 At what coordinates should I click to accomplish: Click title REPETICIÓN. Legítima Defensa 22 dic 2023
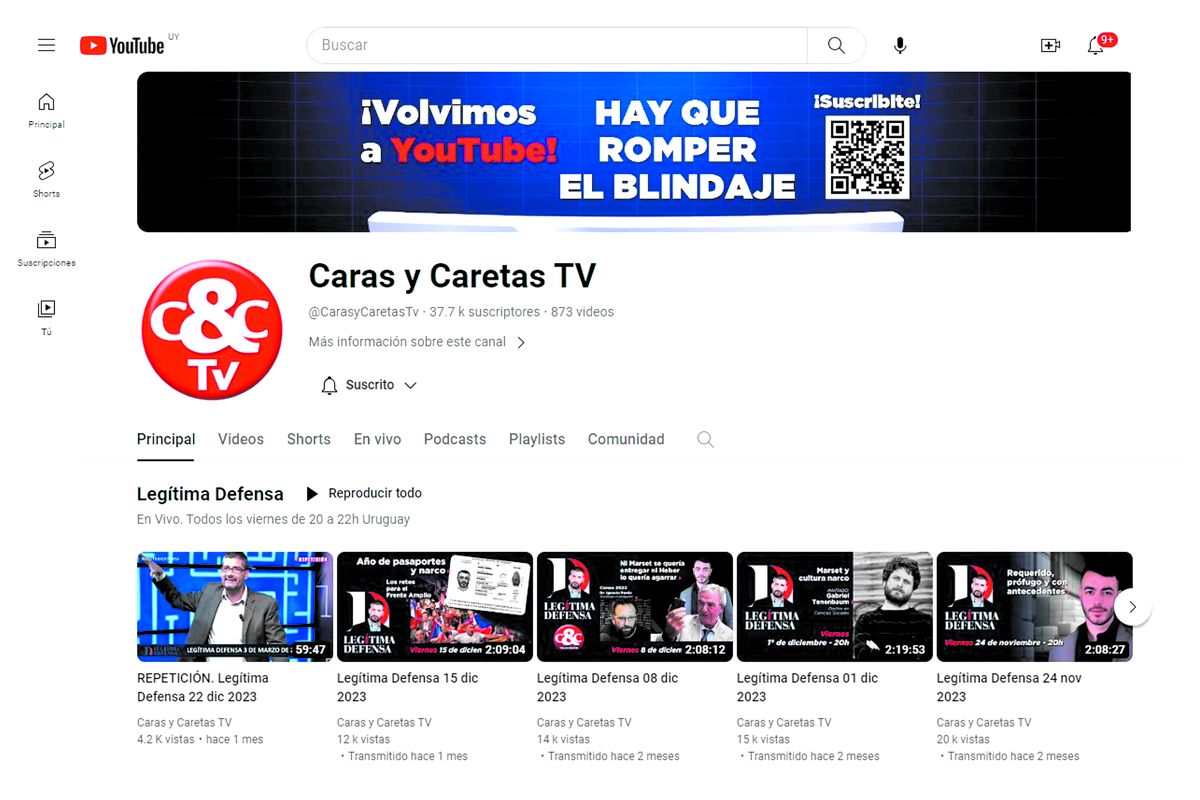[203, 687]
